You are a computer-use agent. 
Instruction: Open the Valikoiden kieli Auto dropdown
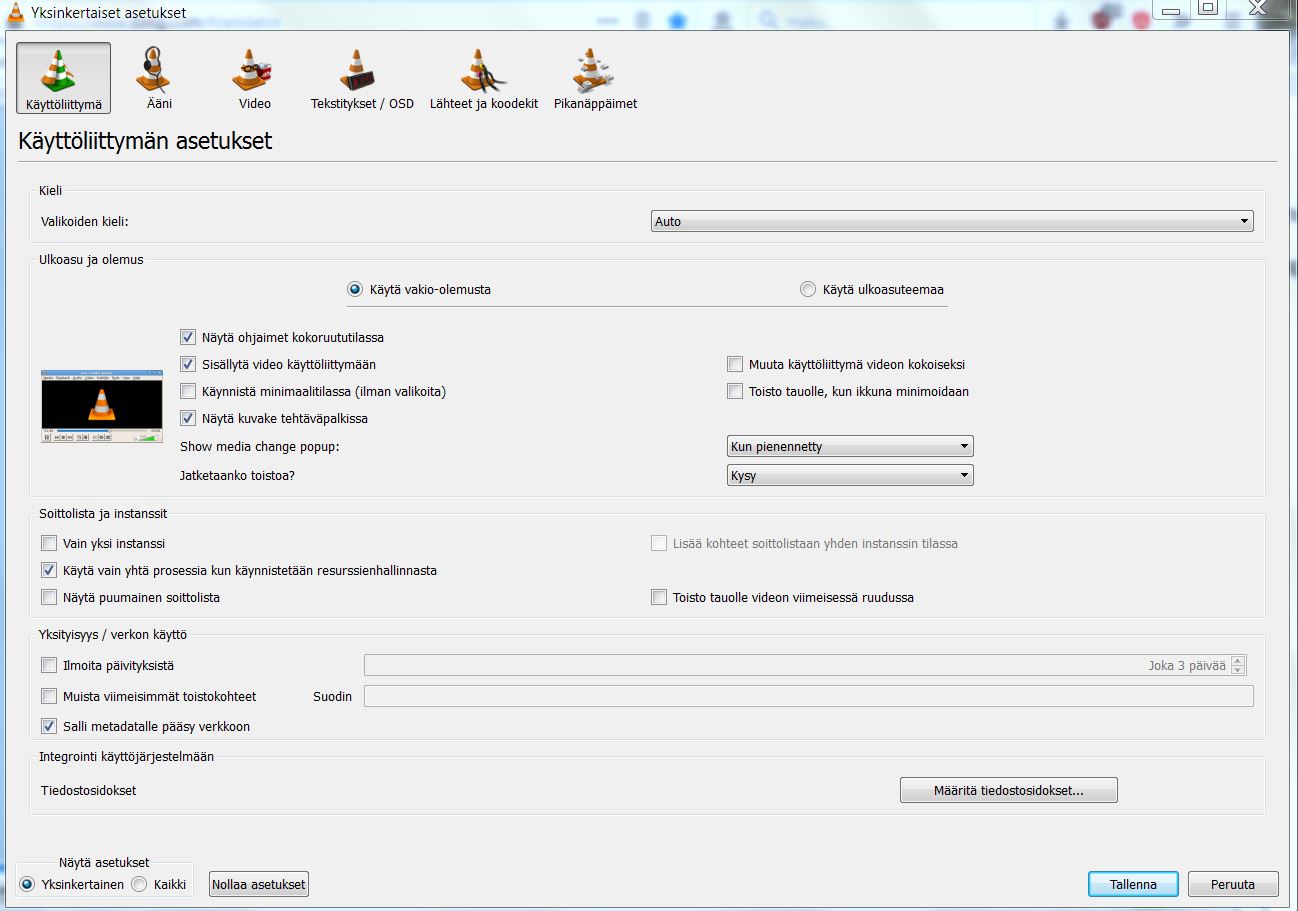click(x=952, y=222)
